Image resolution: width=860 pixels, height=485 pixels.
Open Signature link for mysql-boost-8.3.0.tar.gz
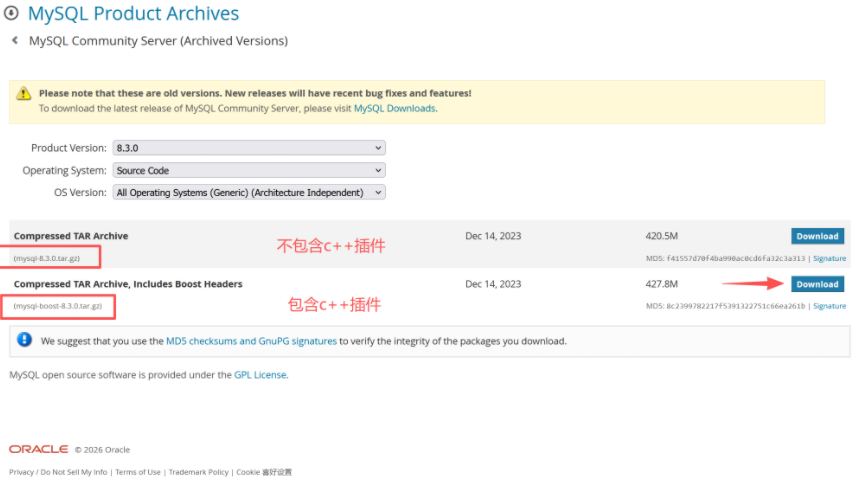pyautogui.click(x=829, y=306)
